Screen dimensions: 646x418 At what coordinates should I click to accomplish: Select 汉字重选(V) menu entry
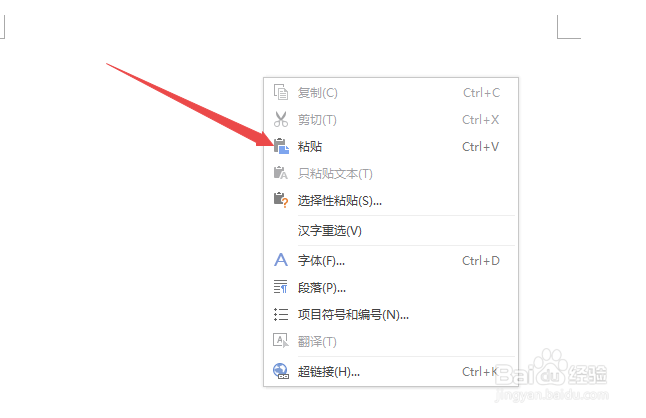pos(391,231)
